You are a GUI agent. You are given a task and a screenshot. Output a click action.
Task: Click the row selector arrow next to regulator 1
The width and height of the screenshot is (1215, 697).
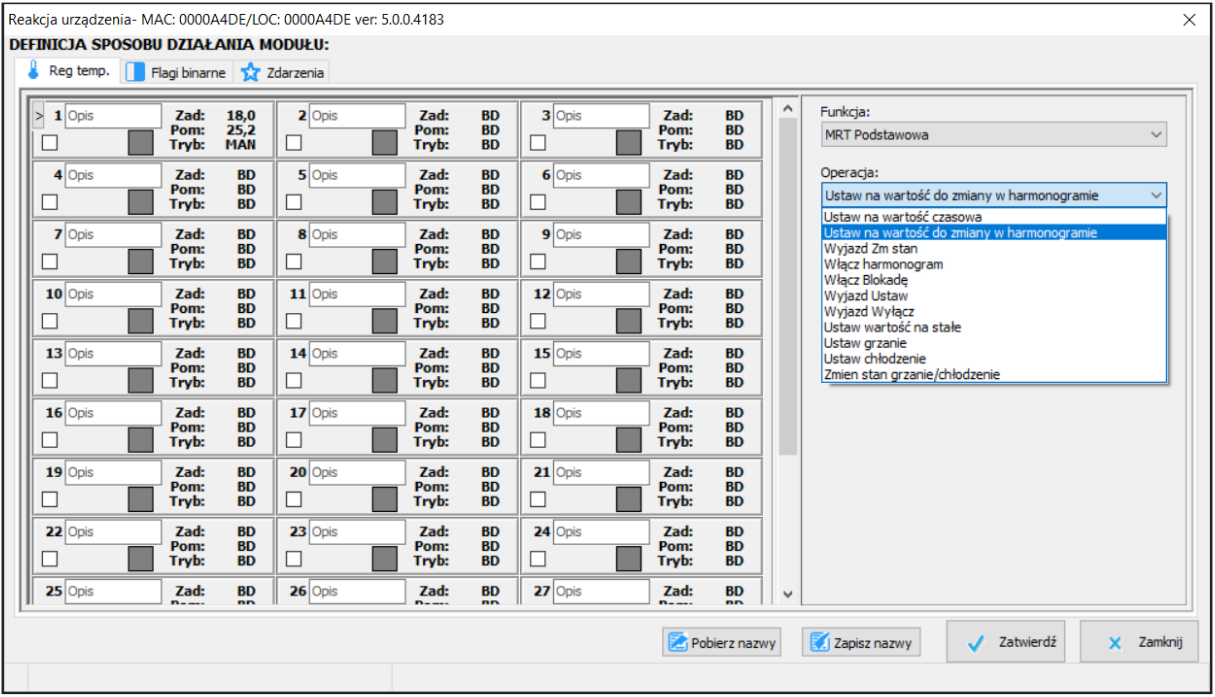point(39,116)
